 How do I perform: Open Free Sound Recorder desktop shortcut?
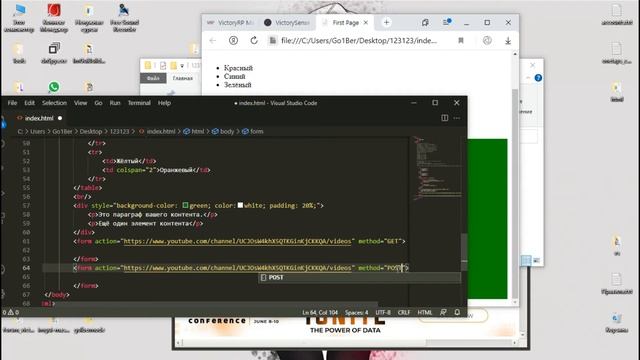coord(124,18)
